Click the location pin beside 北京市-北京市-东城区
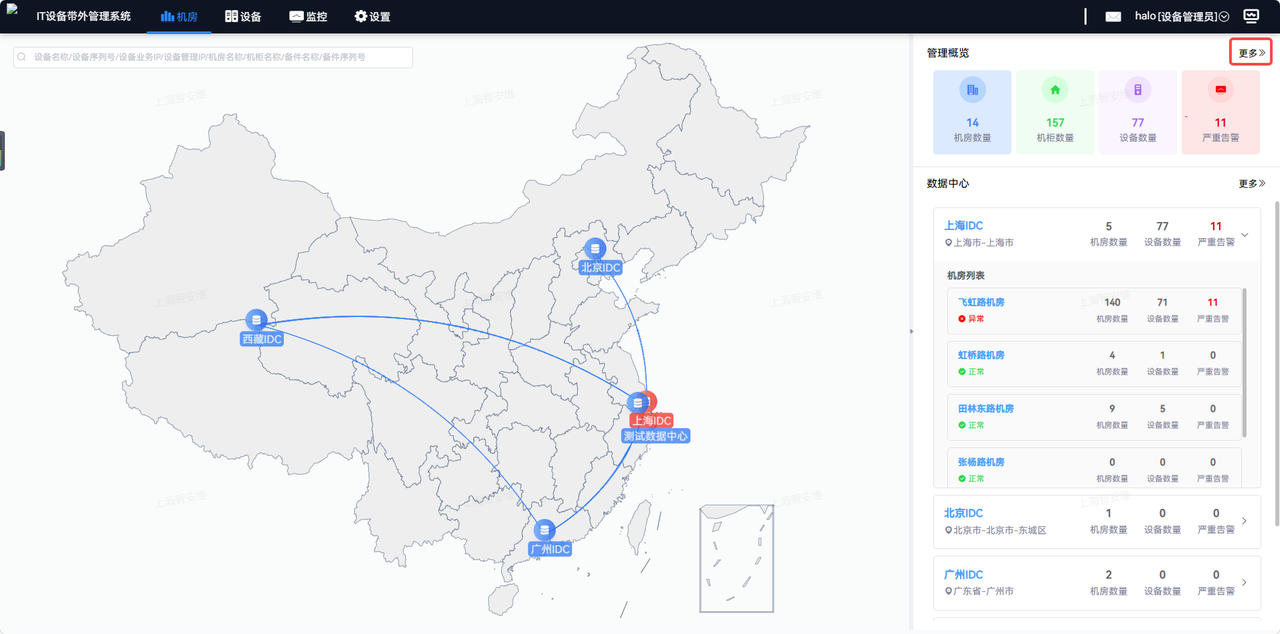This screenshot has height=634, width=1280. click(948, 530)
